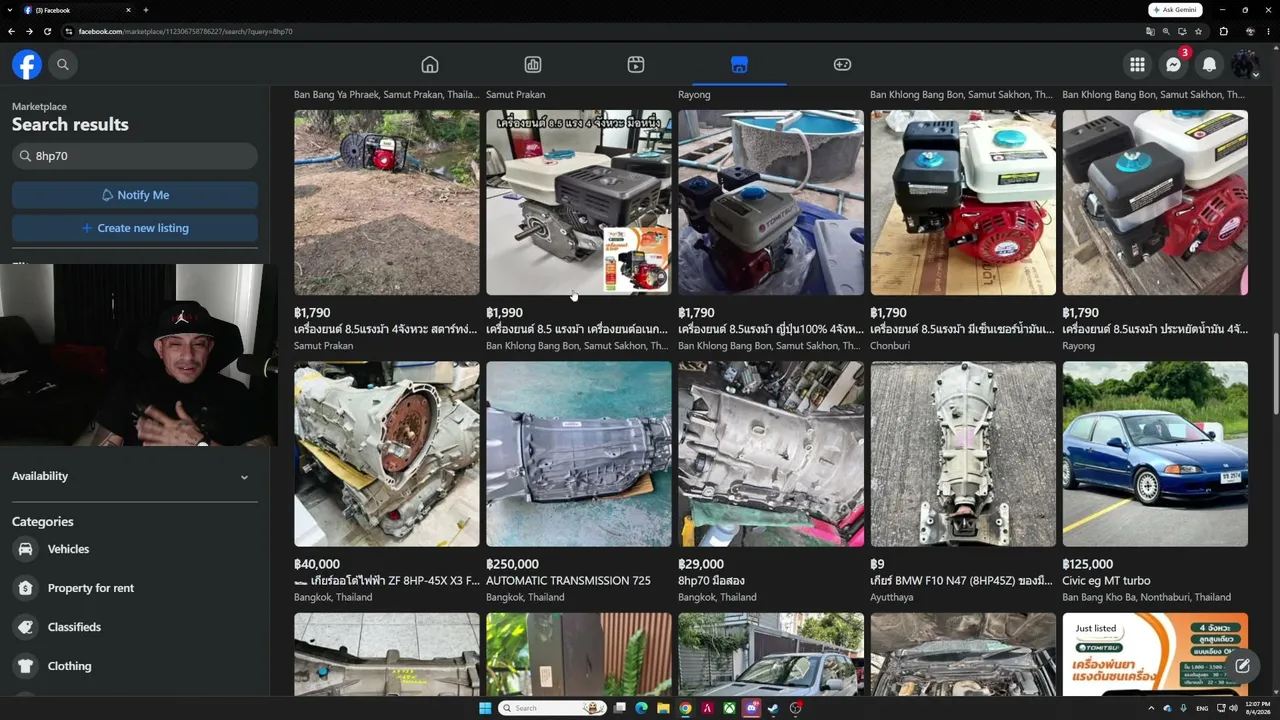
Task: Open the Gaming tab
Action: (842, 65)
